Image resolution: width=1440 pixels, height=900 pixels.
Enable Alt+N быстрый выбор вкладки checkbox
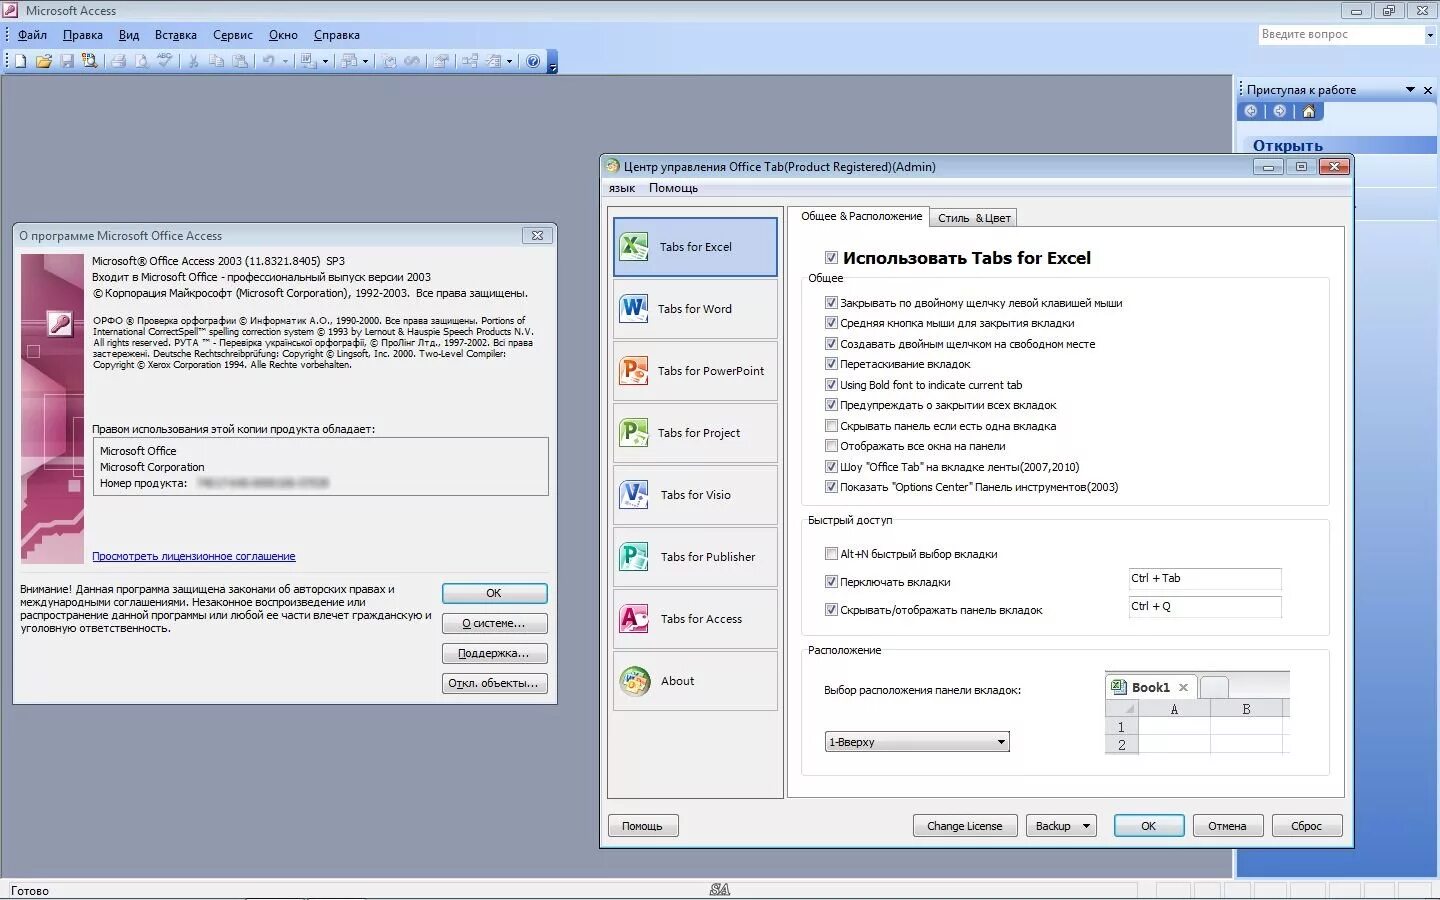831,554
